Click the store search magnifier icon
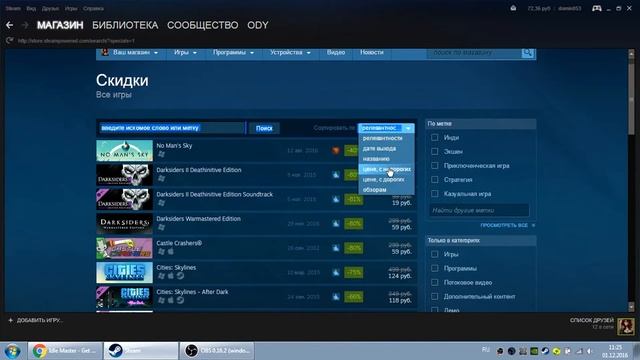640x360 pixels. pyautogui.click(x=528, y=53)
